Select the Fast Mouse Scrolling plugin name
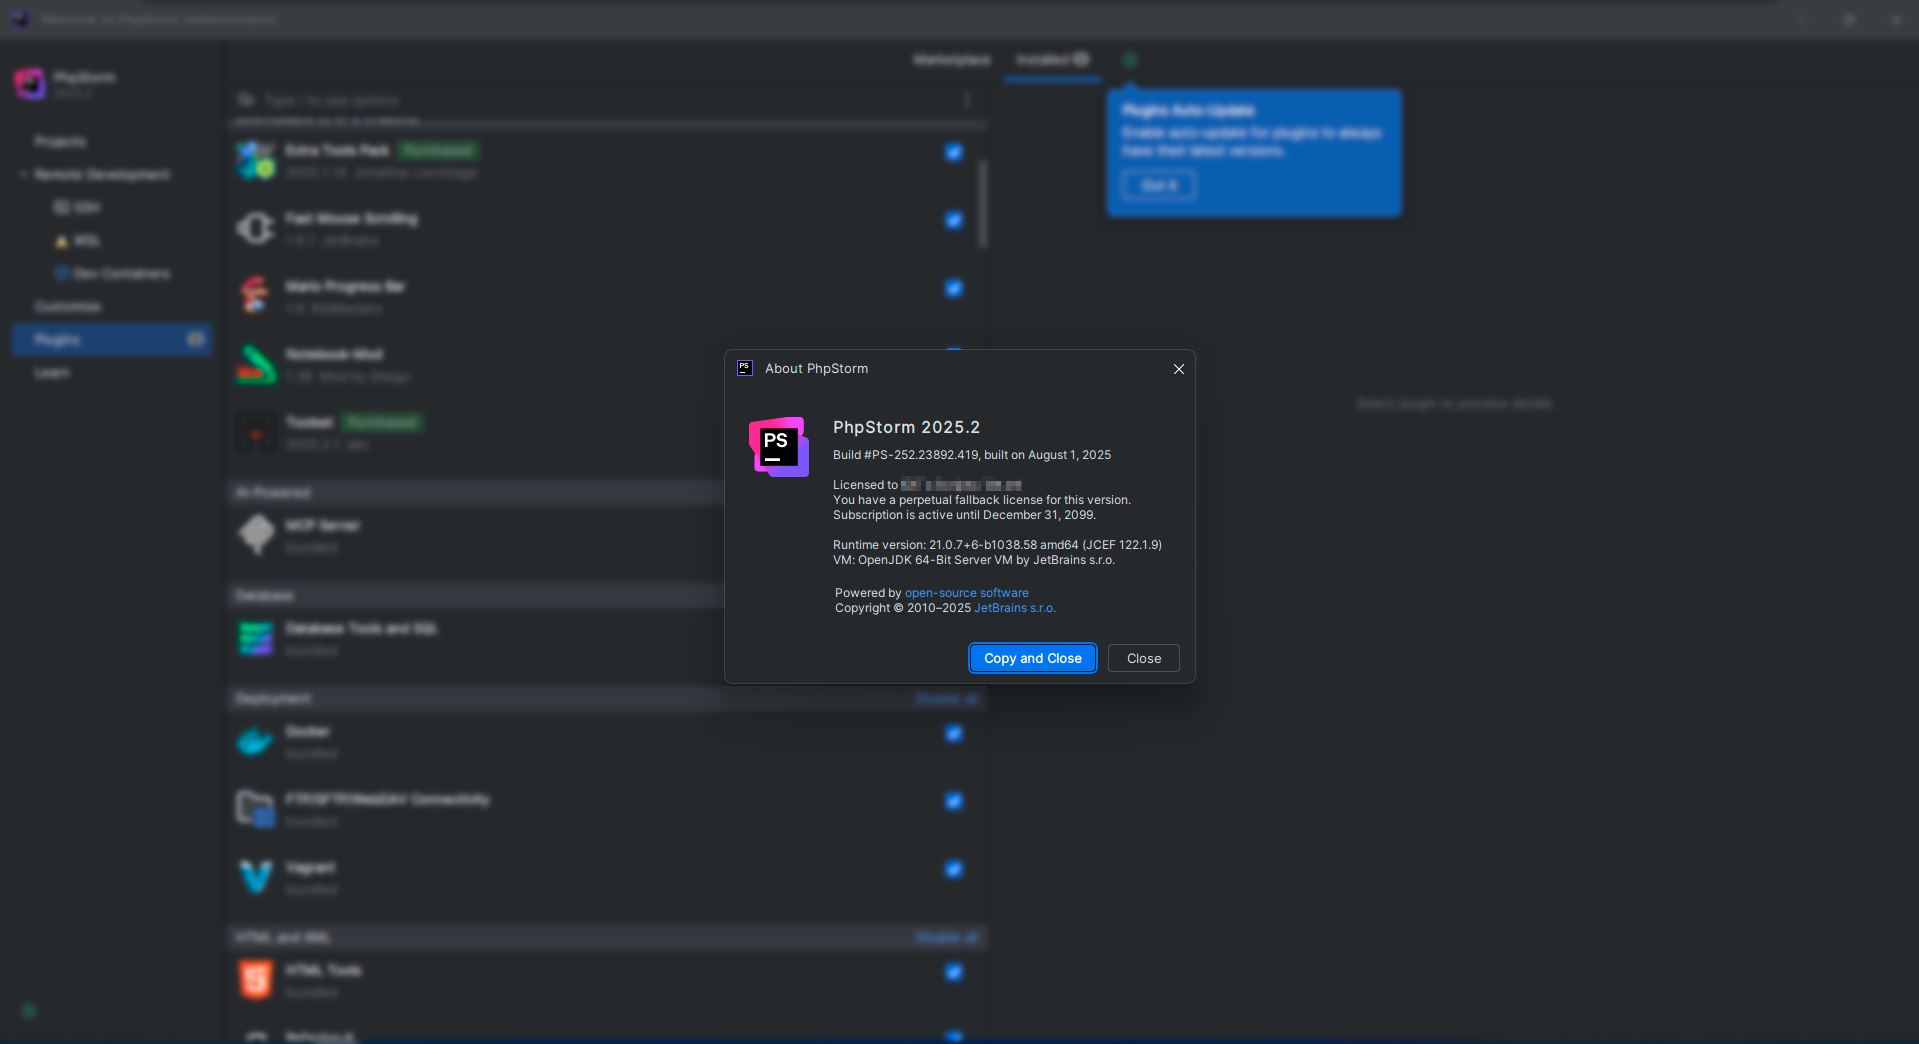The height and width of the screenshot is (1044, 1919). [x=351, y=218]
